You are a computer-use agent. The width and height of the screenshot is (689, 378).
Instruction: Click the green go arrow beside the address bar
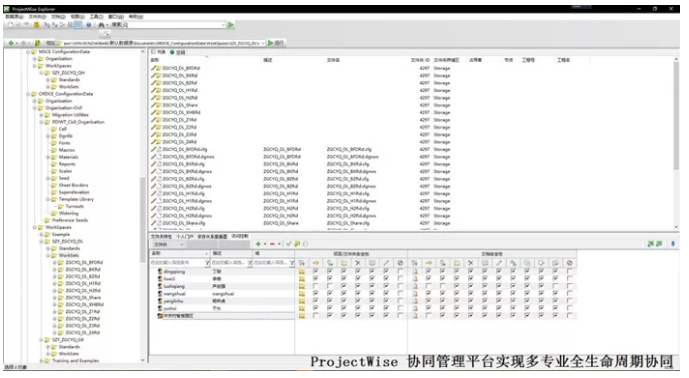pos(271,43)
